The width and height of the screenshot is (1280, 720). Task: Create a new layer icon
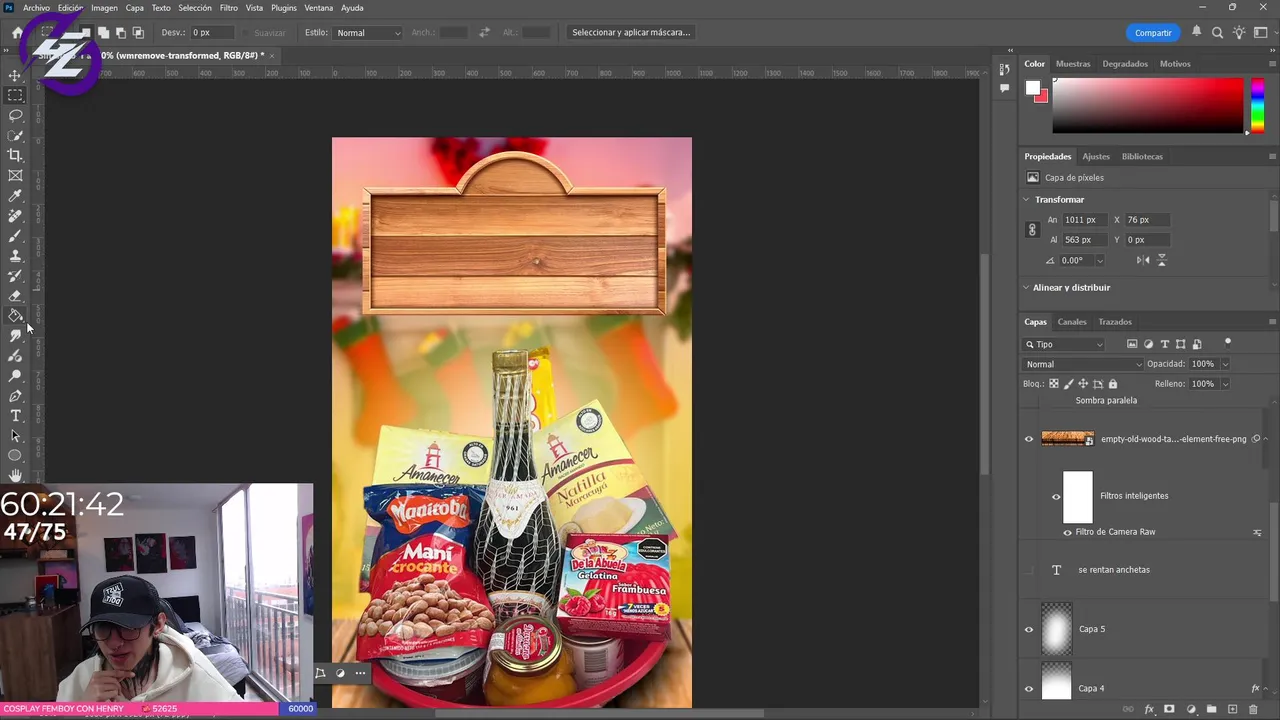[x=1232, y=709]
